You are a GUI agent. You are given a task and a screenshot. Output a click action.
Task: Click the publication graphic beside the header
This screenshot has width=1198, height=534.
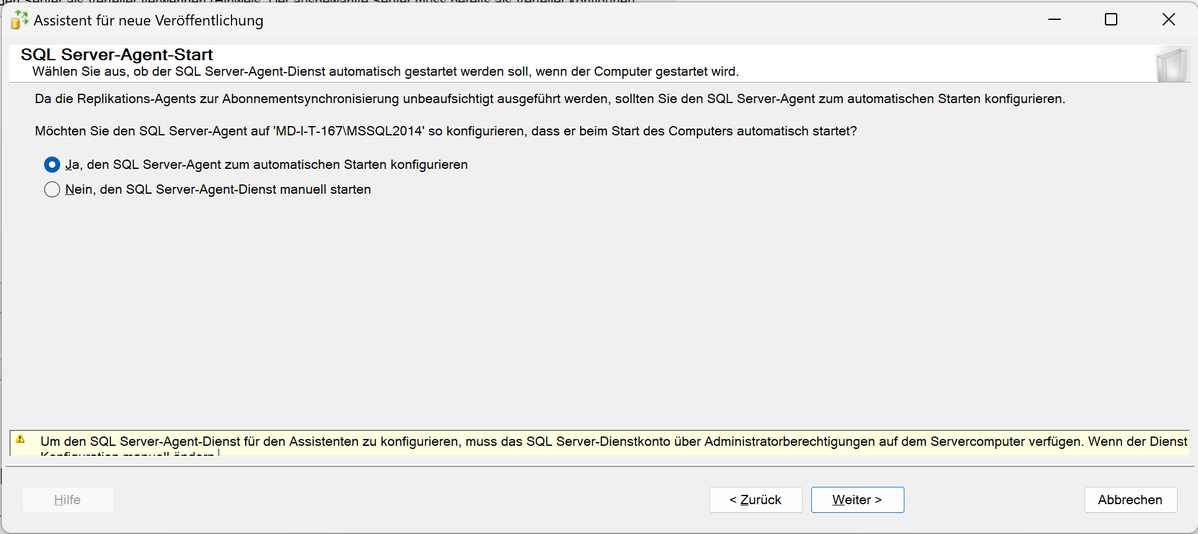(1171, 64)
